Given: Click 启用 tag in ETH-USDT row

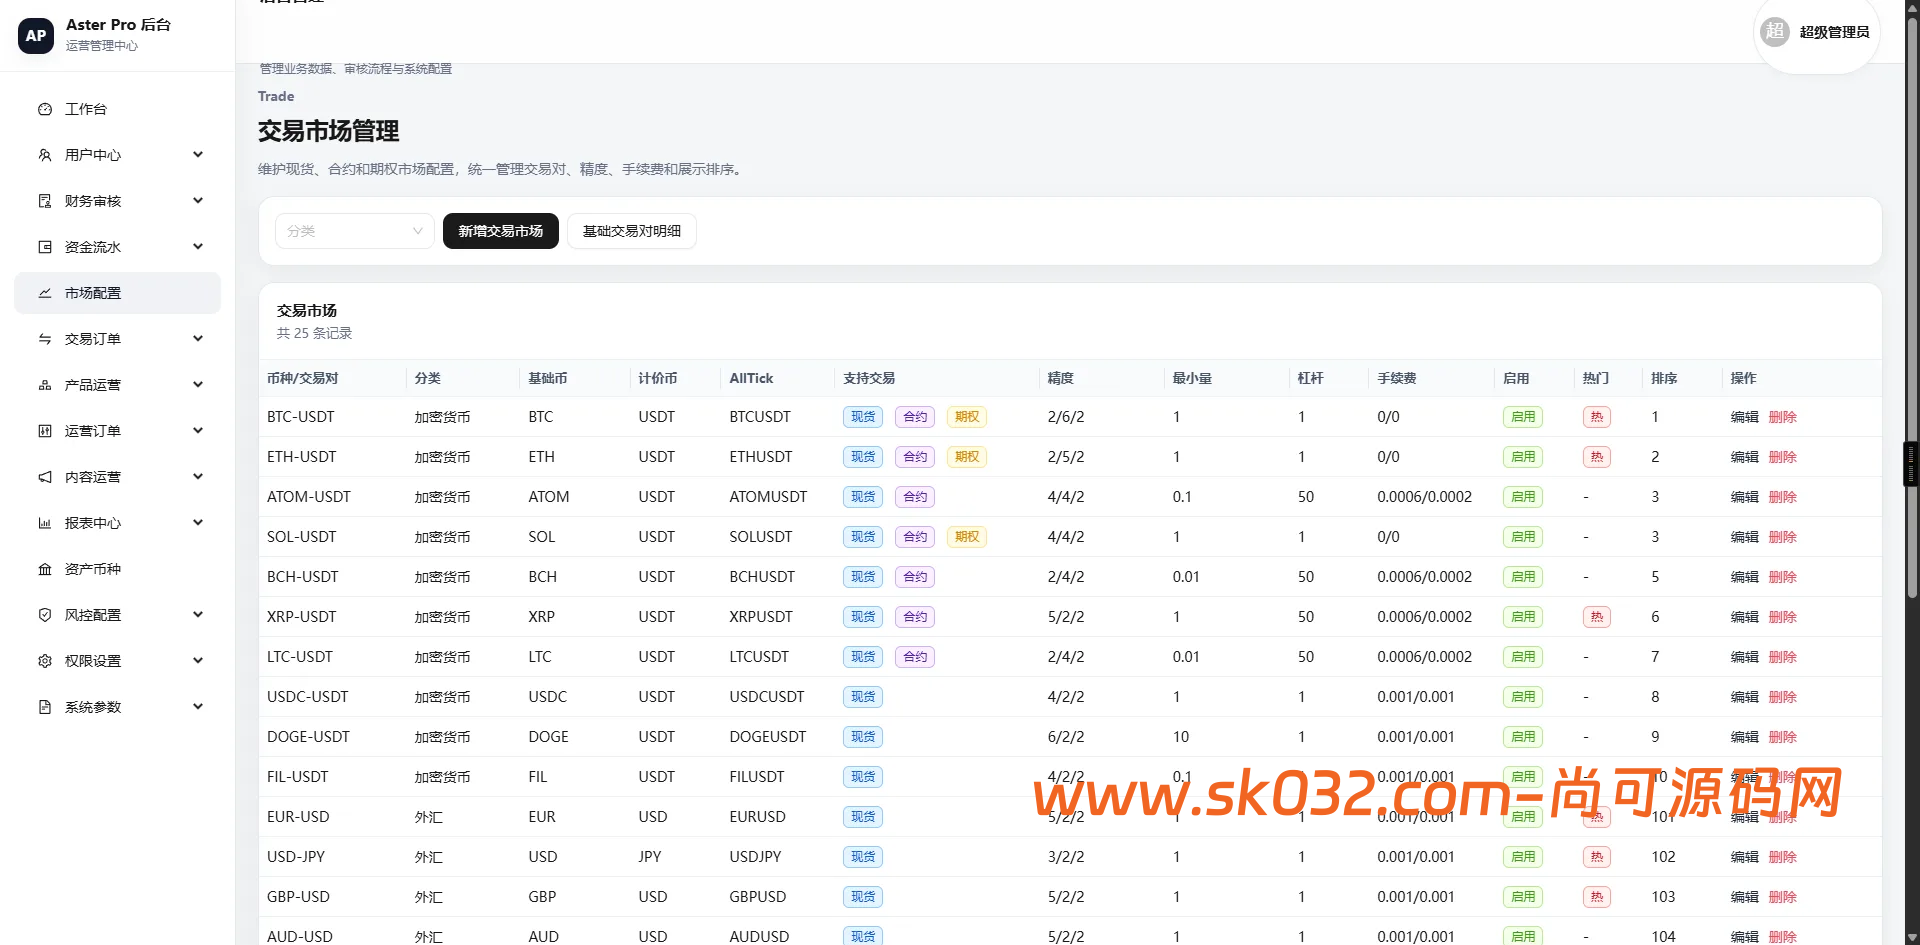Looking at the screenshot, I should click(x=1522, y=457).
